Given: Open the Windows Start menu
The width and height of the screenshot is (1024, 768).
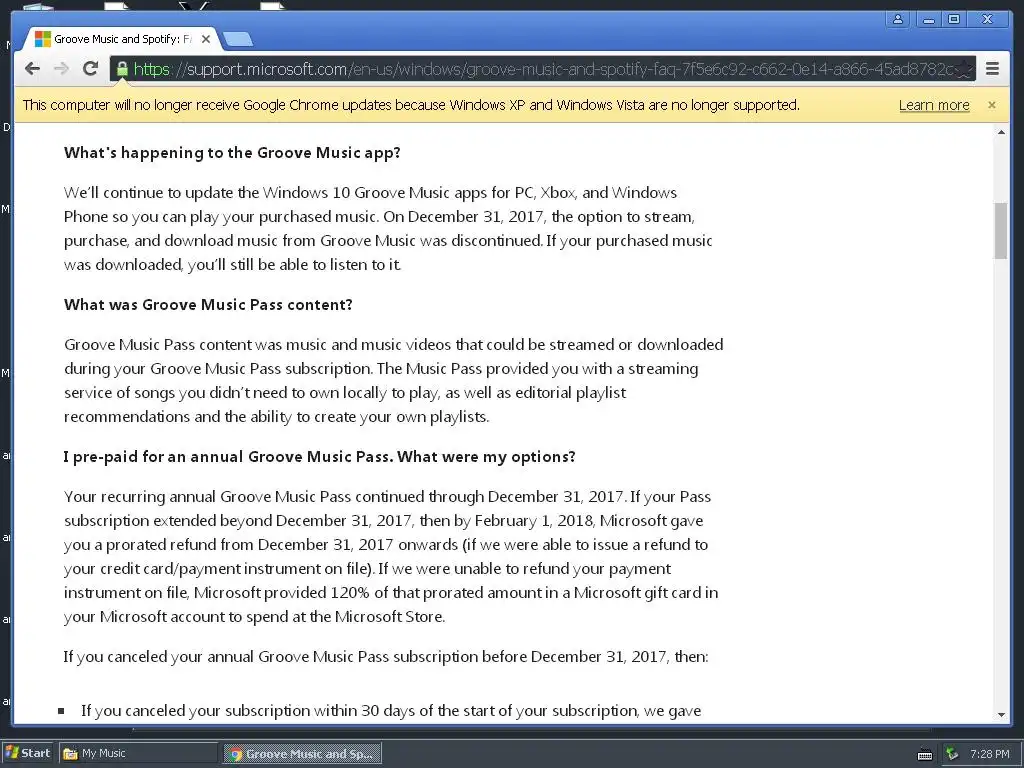Looking at the screenshot, I should pyautogui.click(x=27, y=753).
